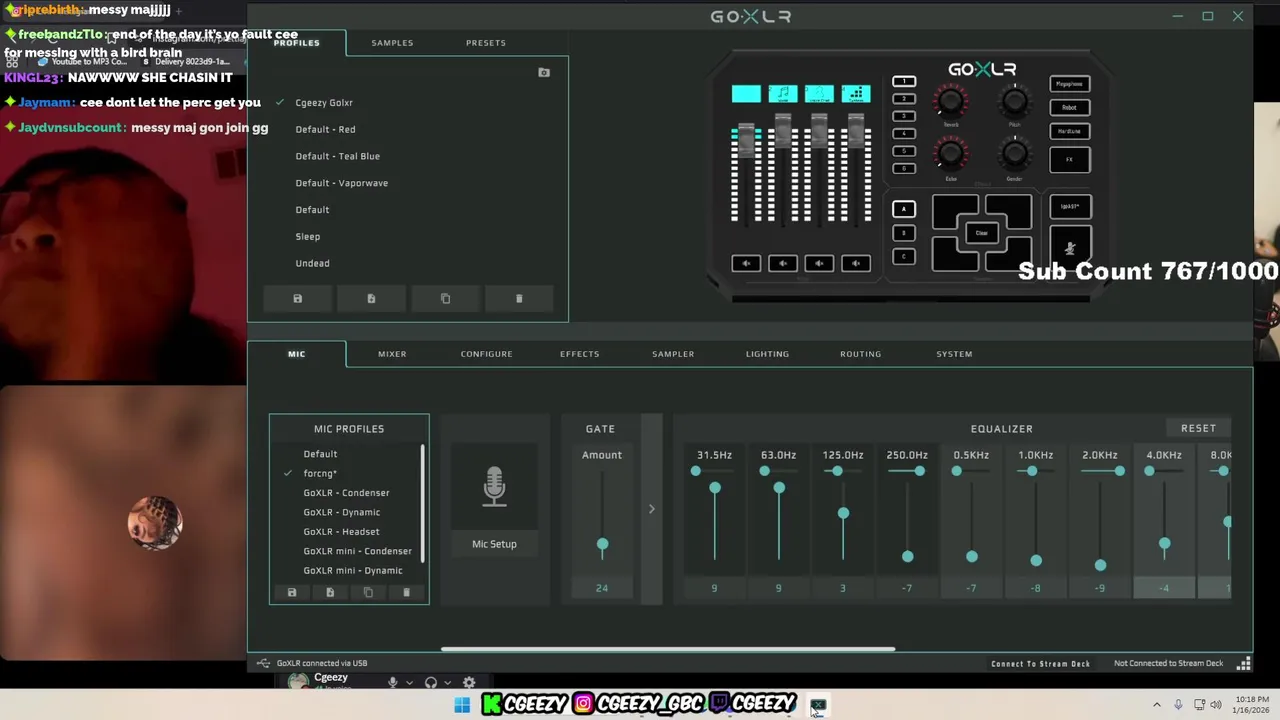This screenshot has width=1280, height=720.
Task: Click the import mic profile icon
Action: pyautogui.click(x=330, y=593)
